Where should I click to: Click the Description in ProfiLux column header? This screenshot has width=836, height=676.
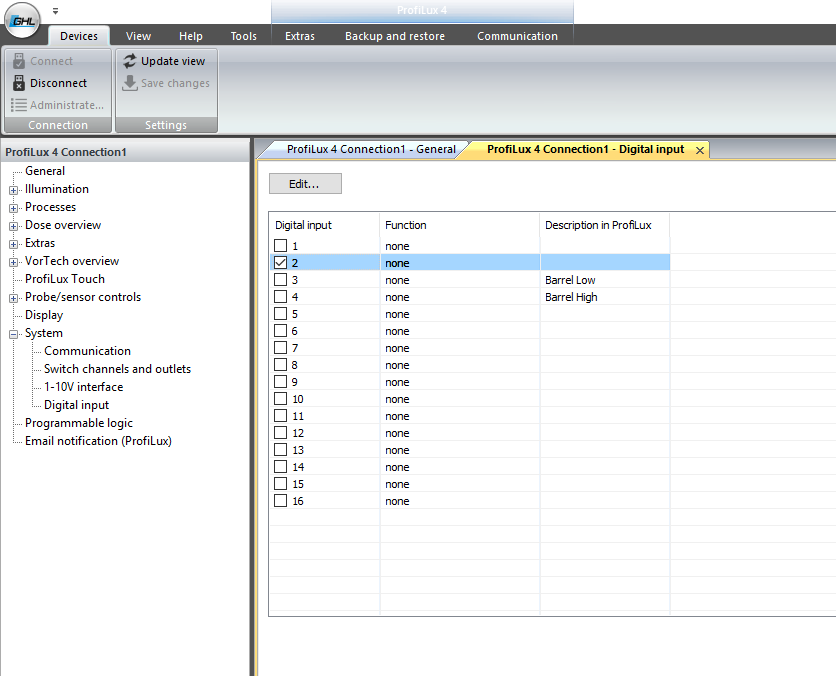(605, 225)
